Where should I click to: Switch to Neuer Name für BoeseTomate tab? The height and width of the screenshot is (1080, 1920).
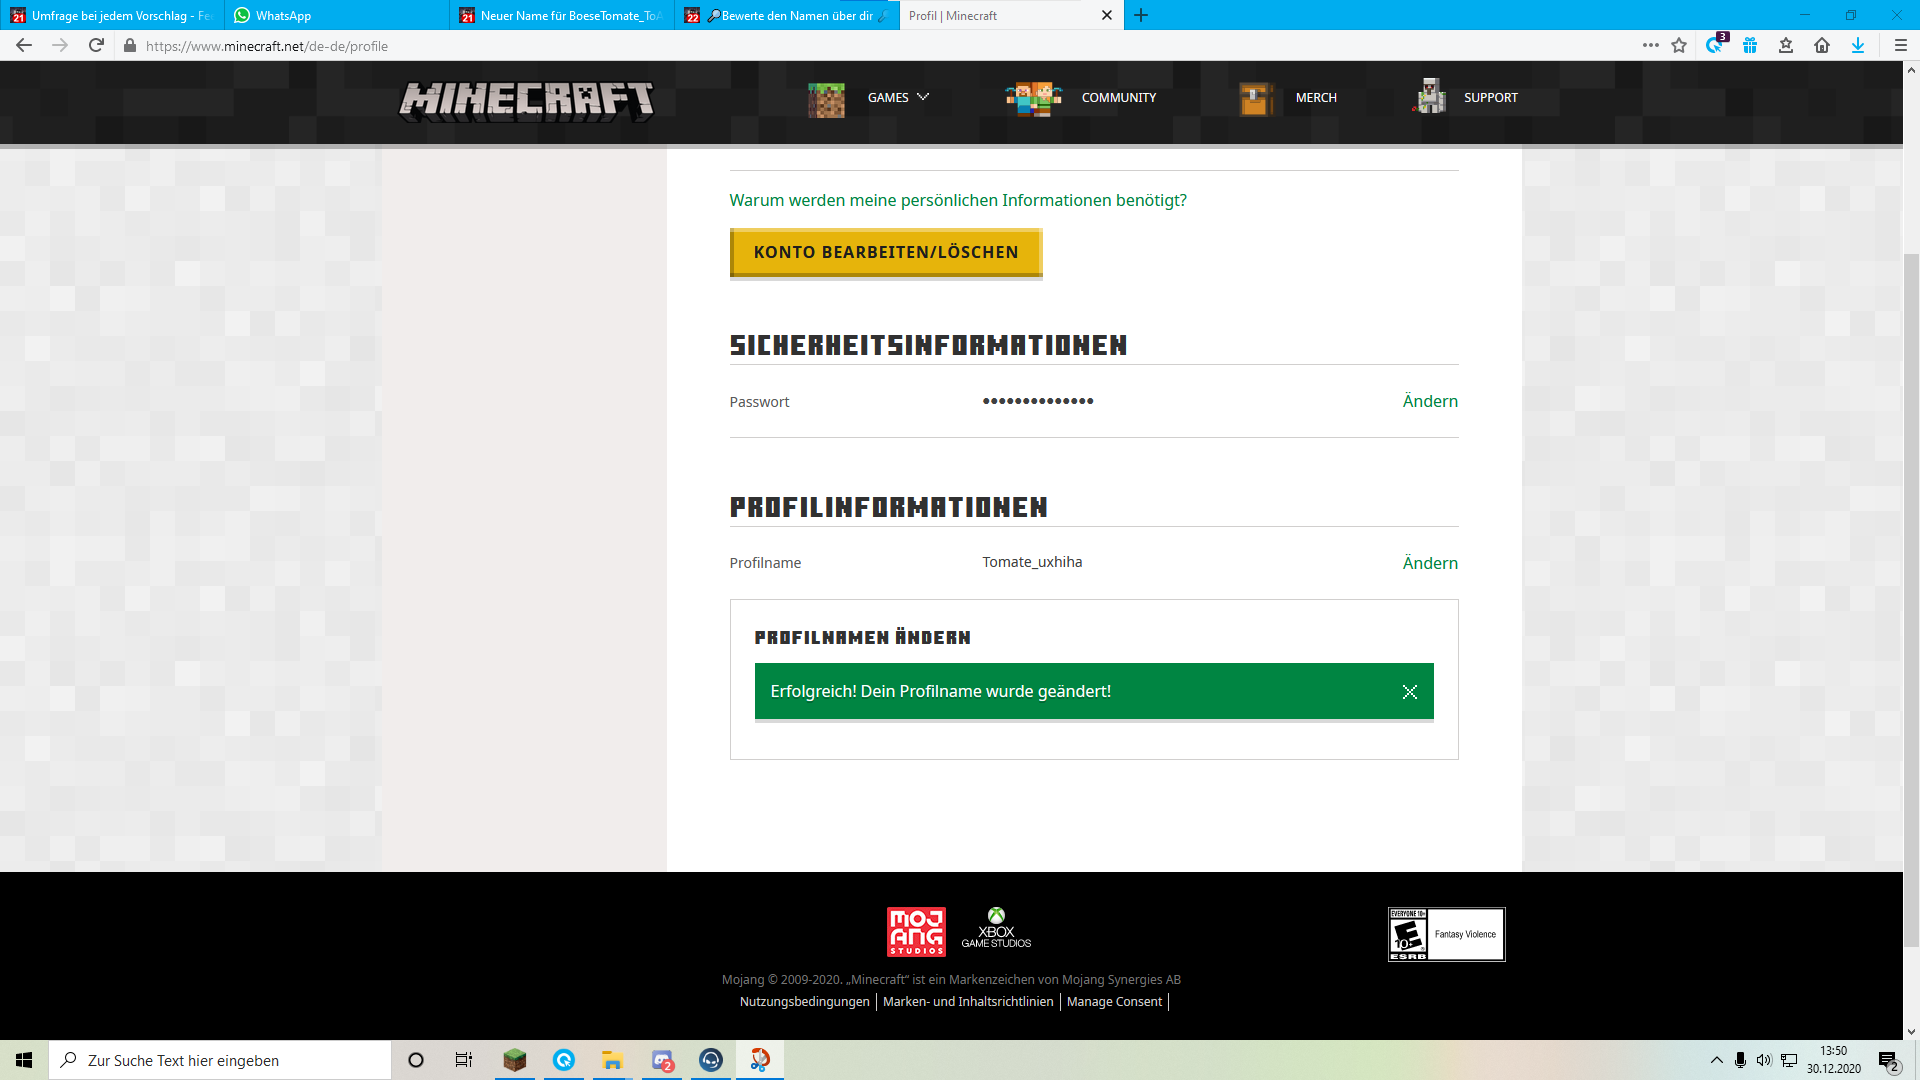point(562,15)
